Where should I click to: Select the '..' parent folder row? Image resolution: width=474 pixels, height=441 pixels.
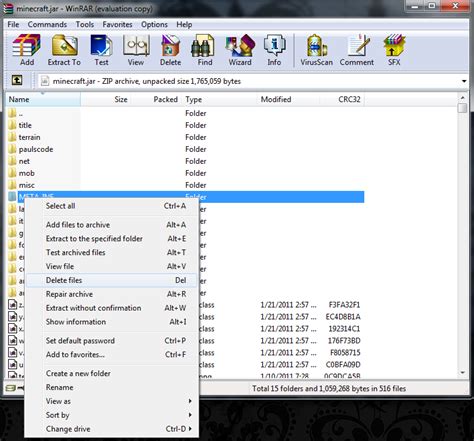coord(185,113)
